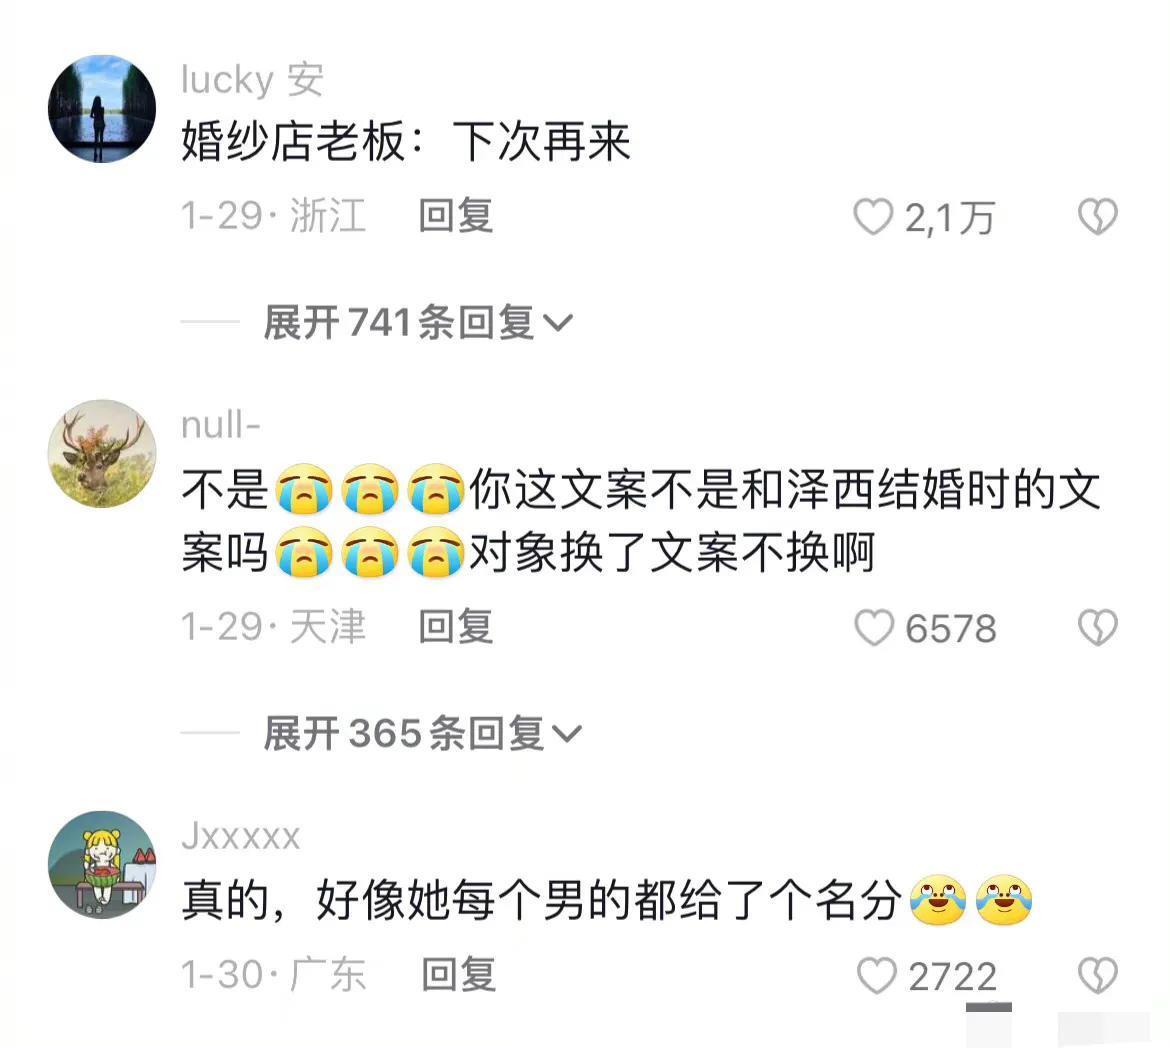Open Jxxxxx's cartoon girl avatar

102,864
